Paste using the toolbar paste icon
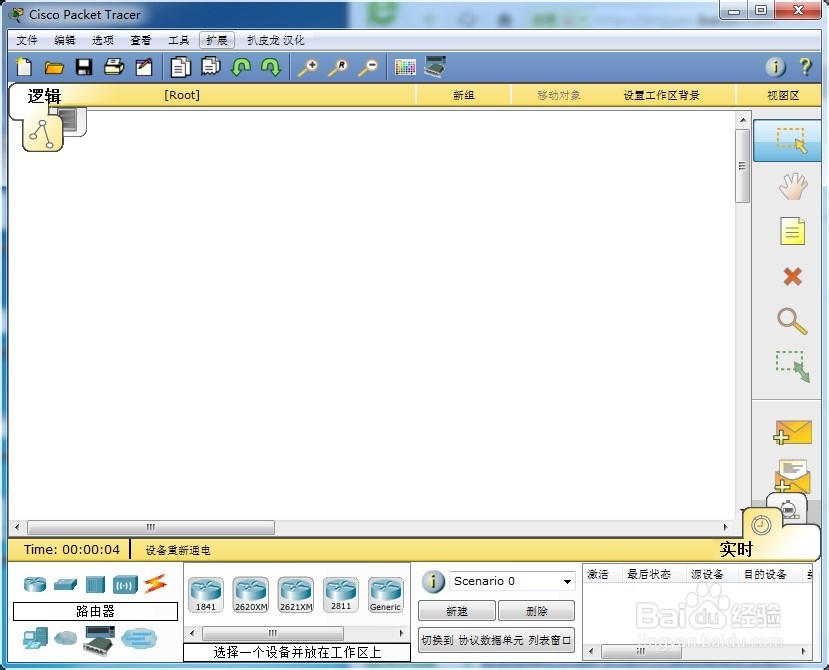 click(210, 67)
